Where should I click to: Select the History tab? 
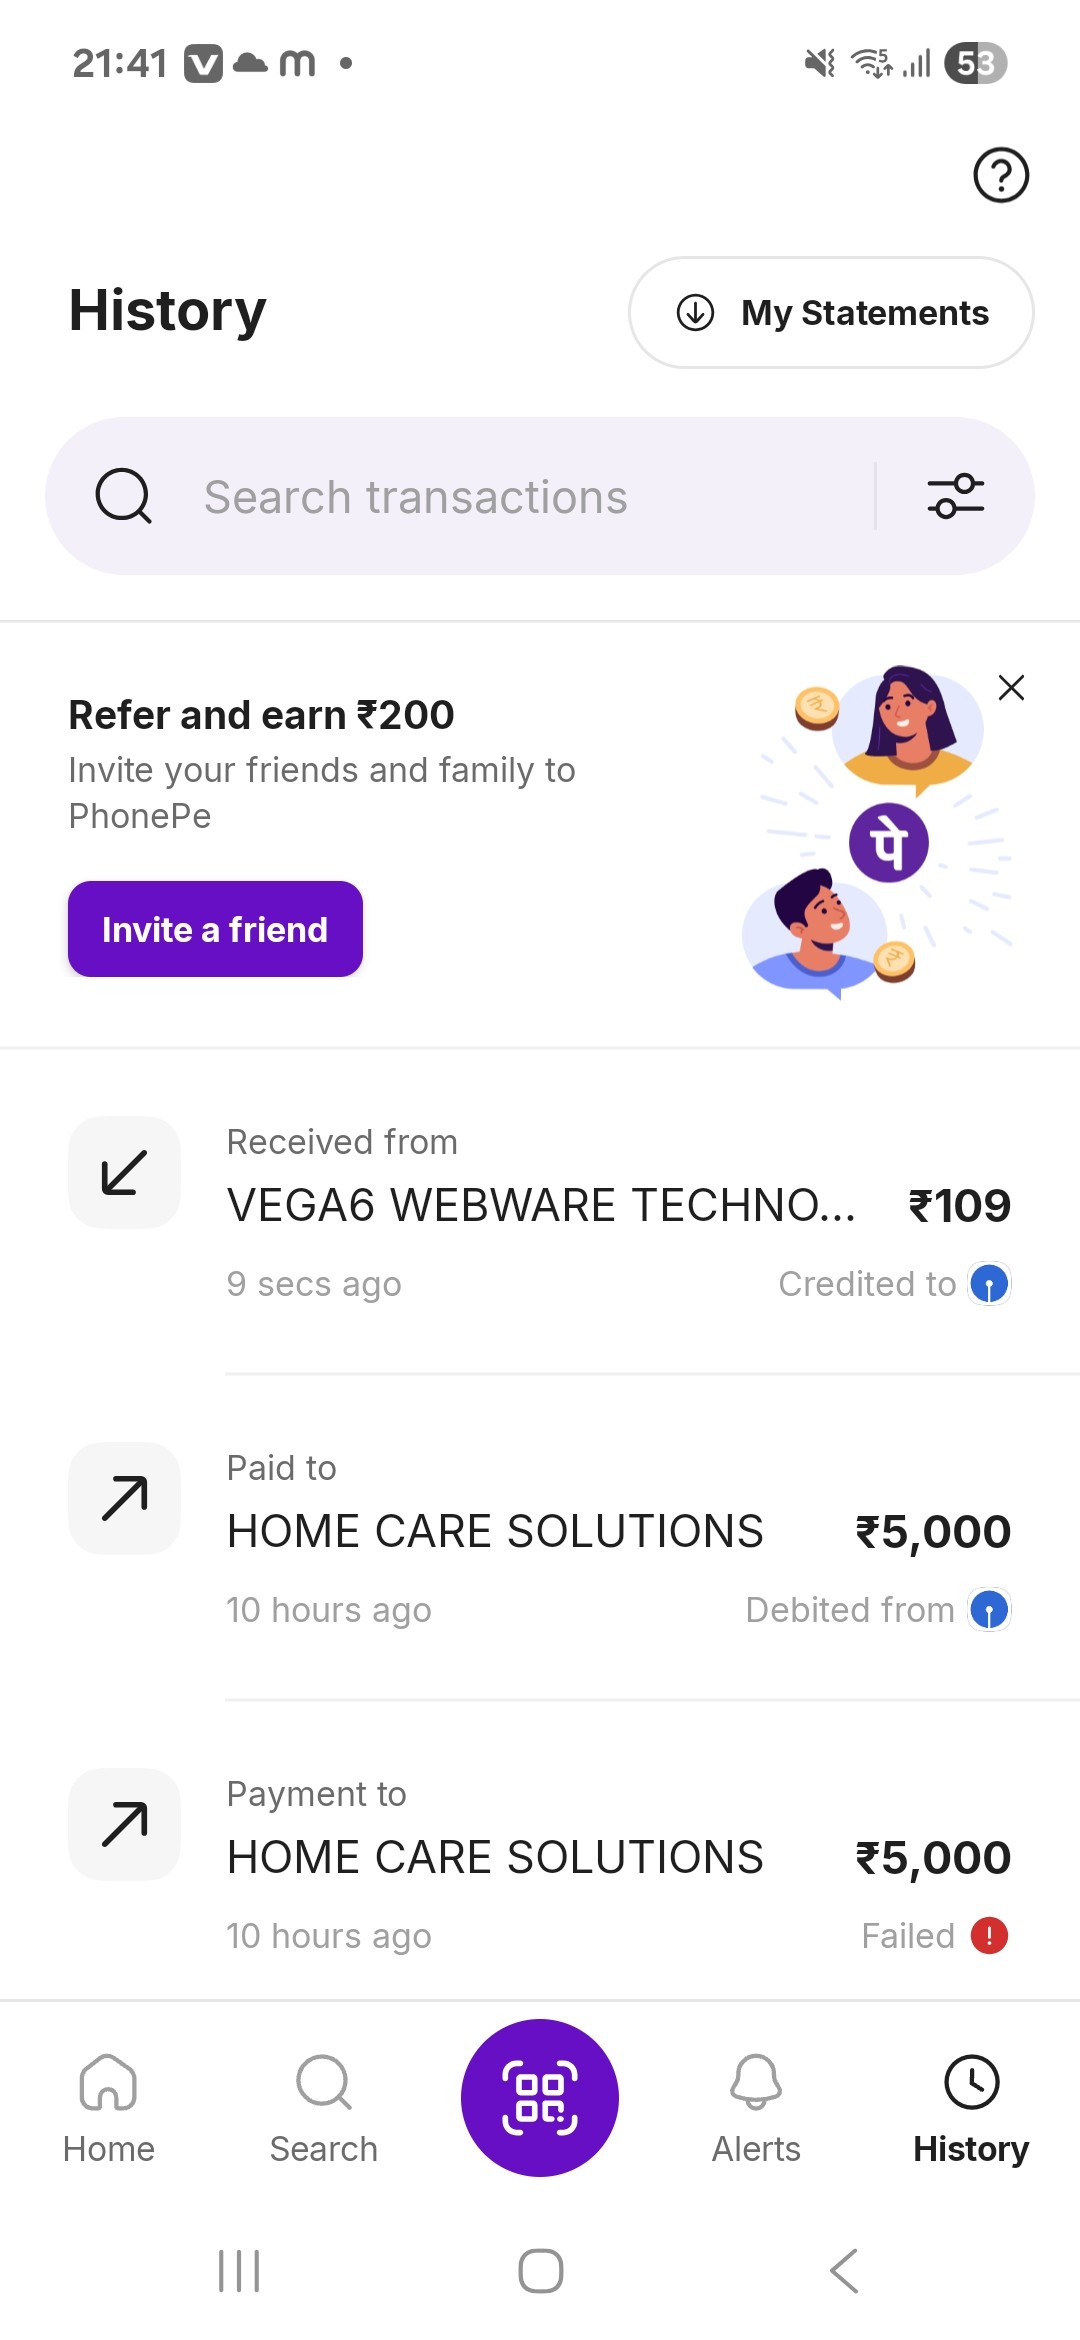[971, 2106]
